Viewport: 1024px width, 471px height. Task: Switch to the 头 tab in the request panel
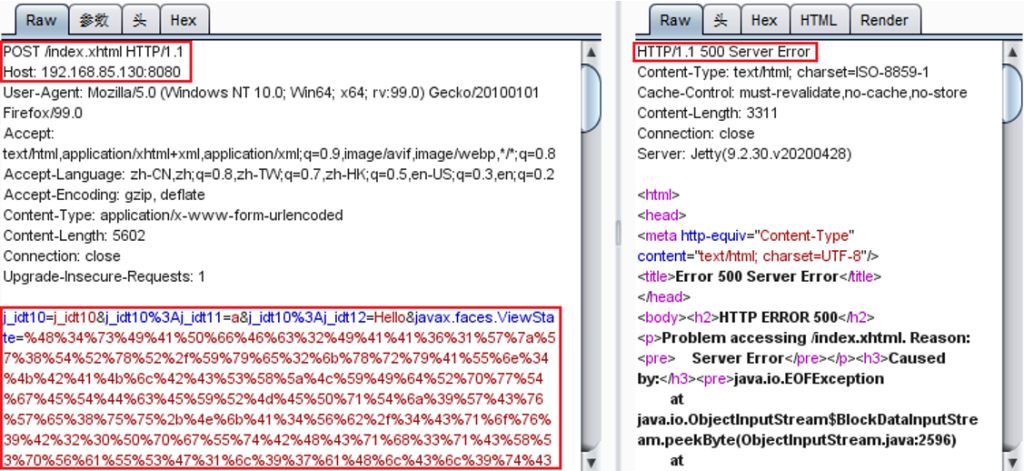click(139, 20)
